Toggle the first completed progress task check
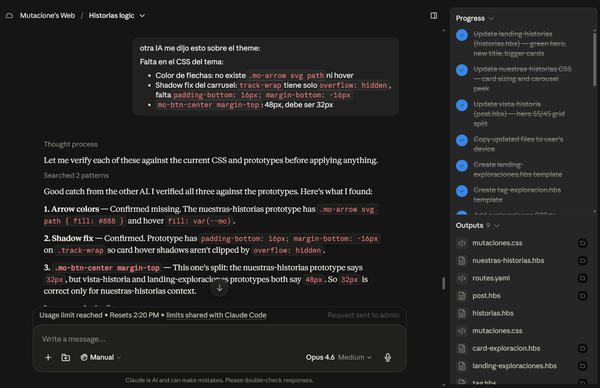The image size is (600, 388). (x=462, y=35)
